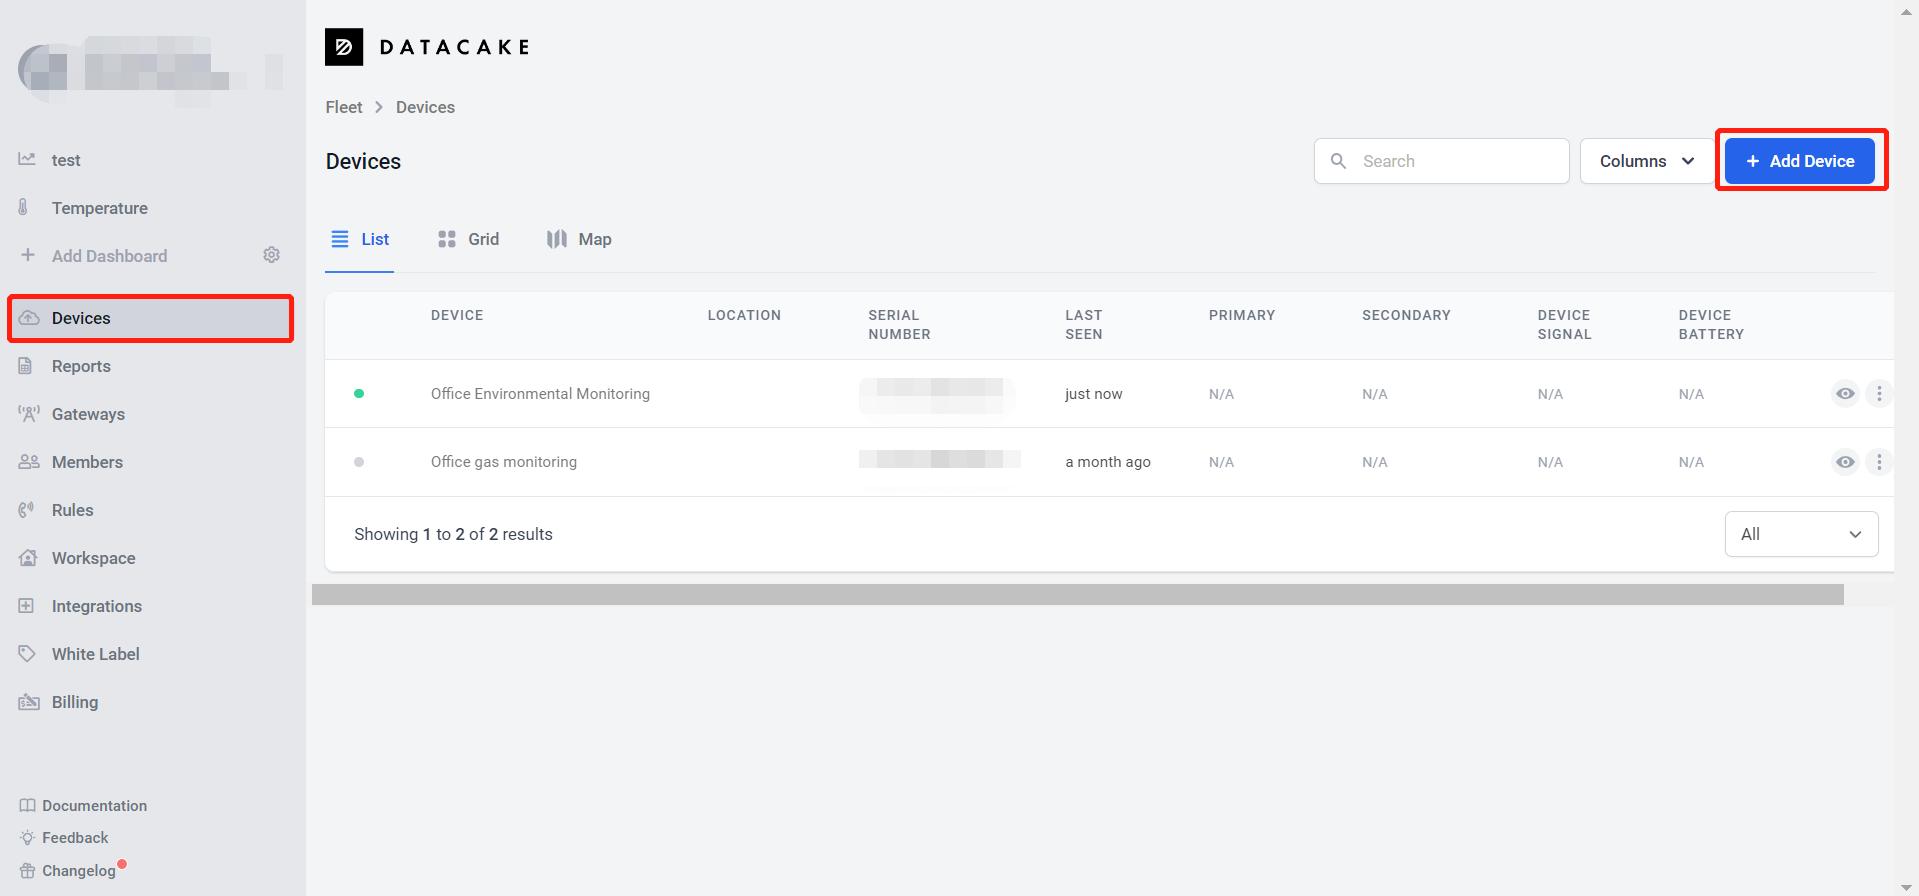Click the Rules icon in sidebar
1919x896 pixels.
(27, 510)
